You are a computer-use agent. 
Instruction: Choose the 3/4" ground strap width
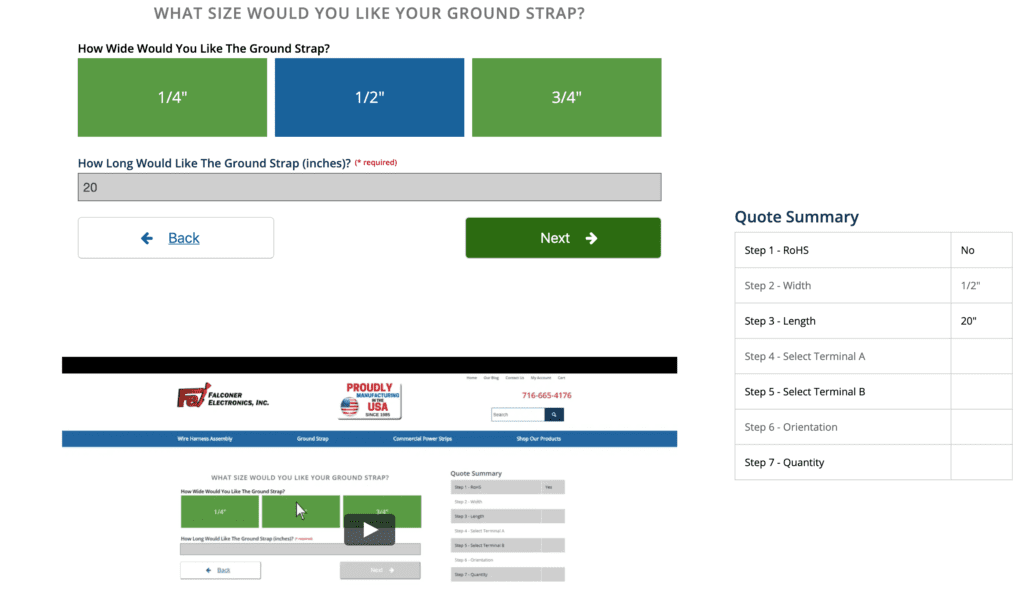(566, 97)
